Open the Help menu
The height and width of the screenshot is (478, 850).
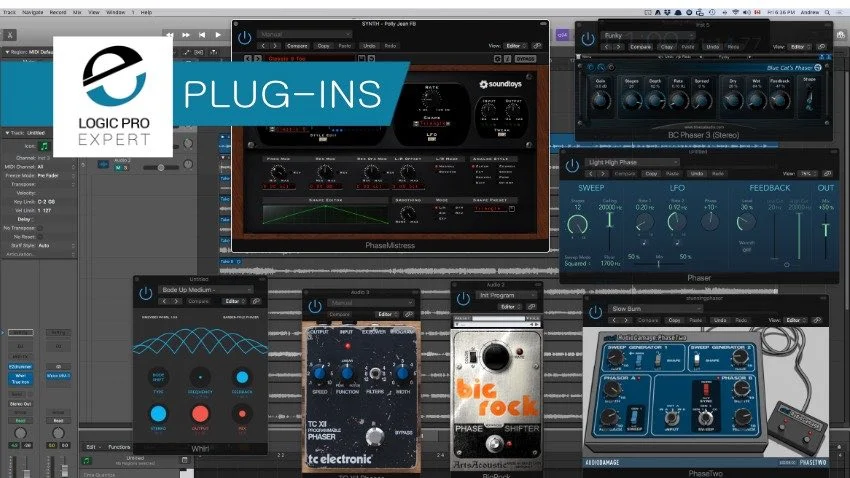(x=146, y=12)
